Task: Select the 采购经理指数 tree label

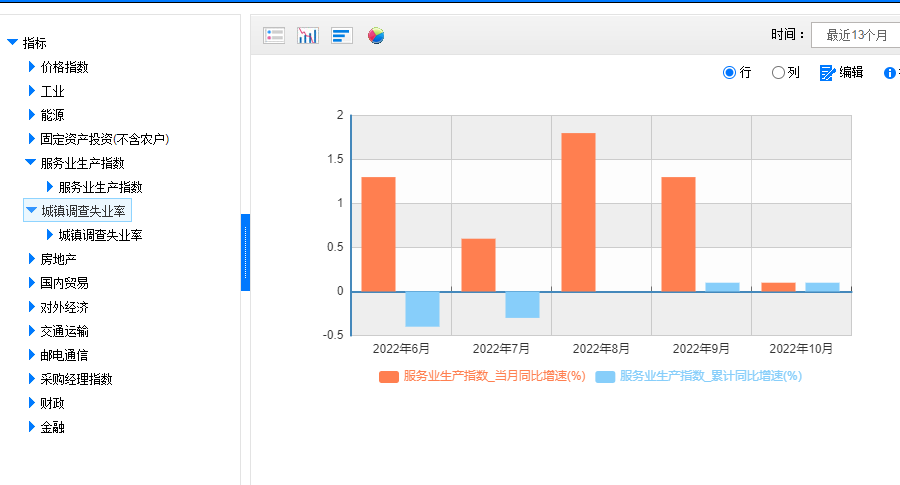Action: pos(76,379)
